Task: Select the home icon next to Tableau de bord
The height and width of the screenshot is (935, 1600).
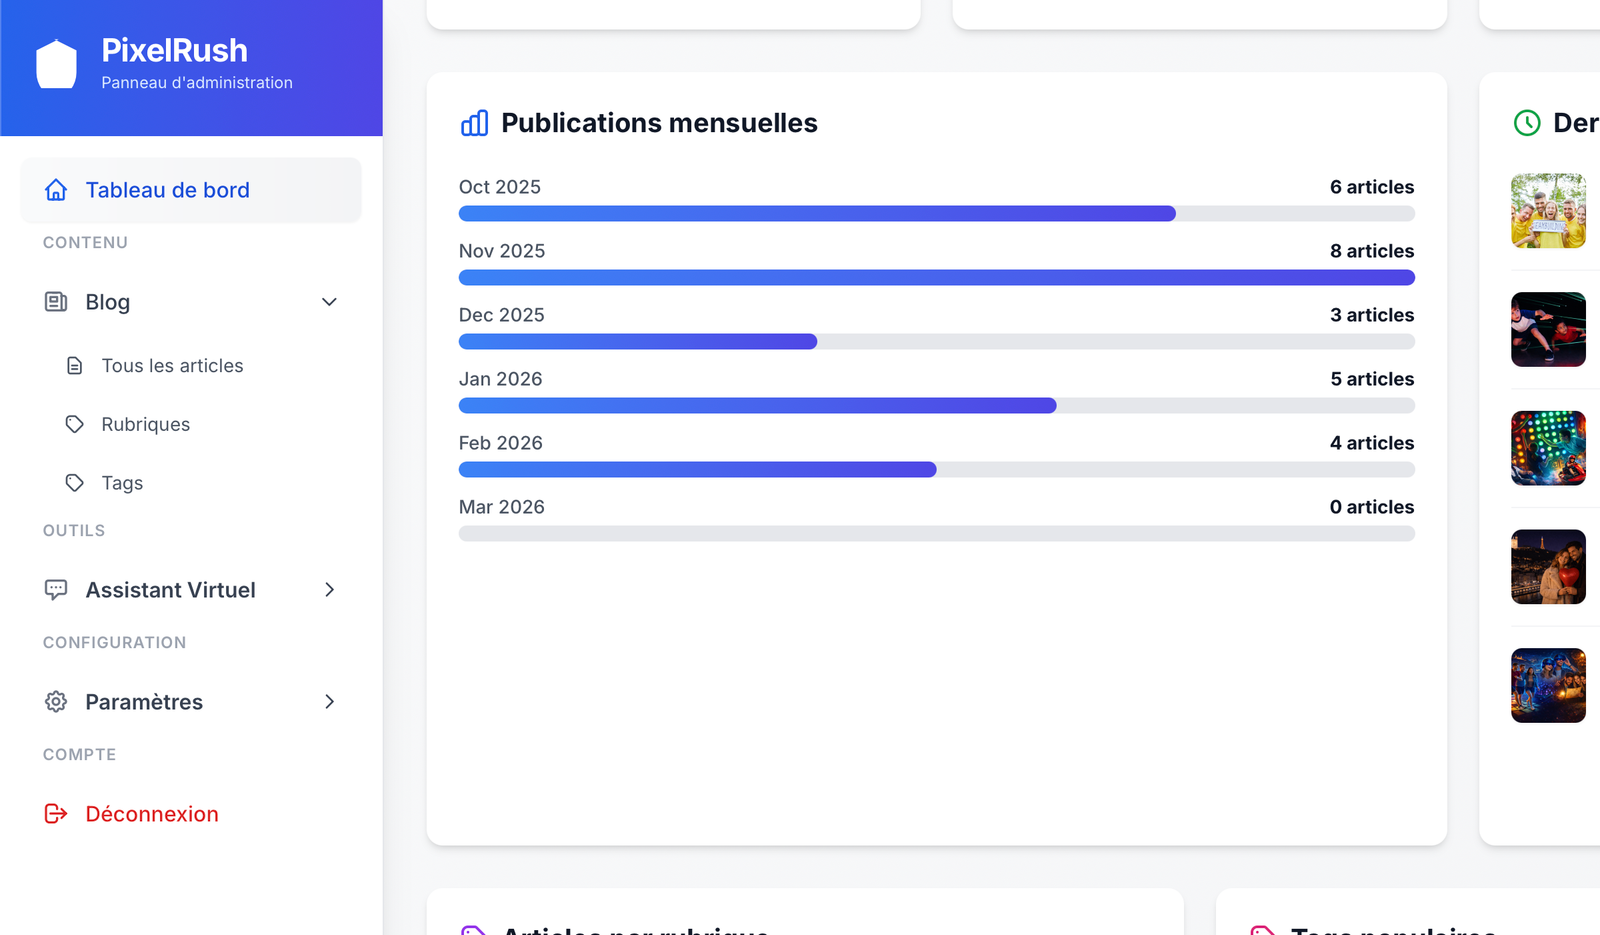Action: point(56,189)
